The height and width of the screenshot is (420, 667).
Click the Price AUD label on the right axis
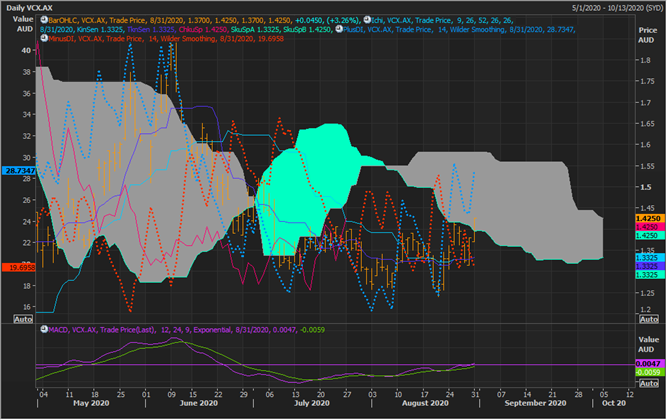pyautogui.click(x=647, y=35)
